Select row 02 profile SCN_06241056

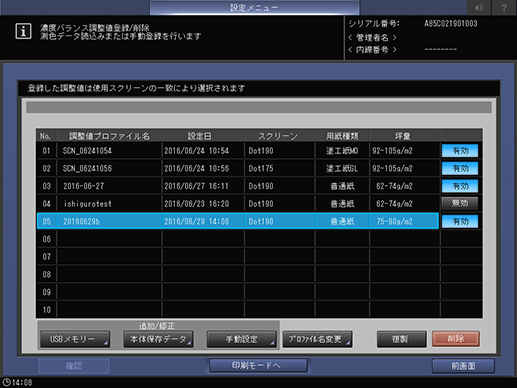(x=238, y=168)
